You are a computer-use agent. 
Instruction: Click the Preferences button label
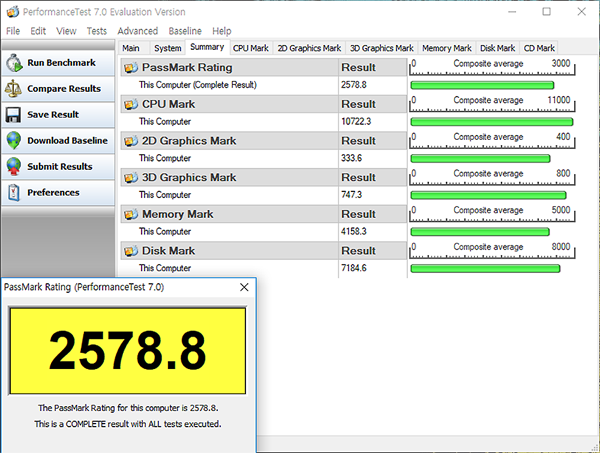[53, 193]
